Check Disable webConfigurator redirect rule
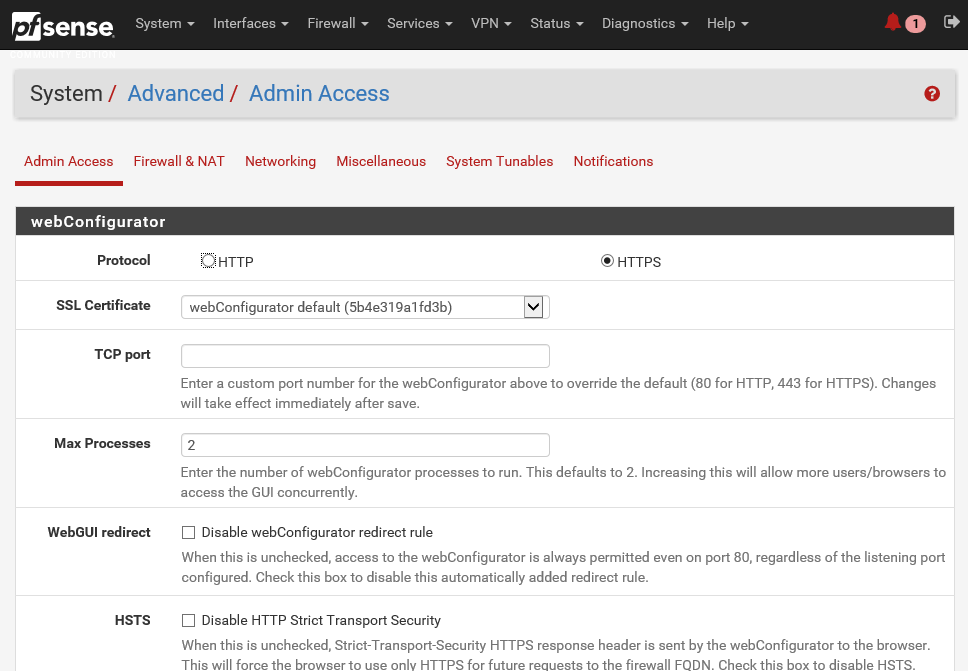 pyautogui.click(x=187, y=532)
